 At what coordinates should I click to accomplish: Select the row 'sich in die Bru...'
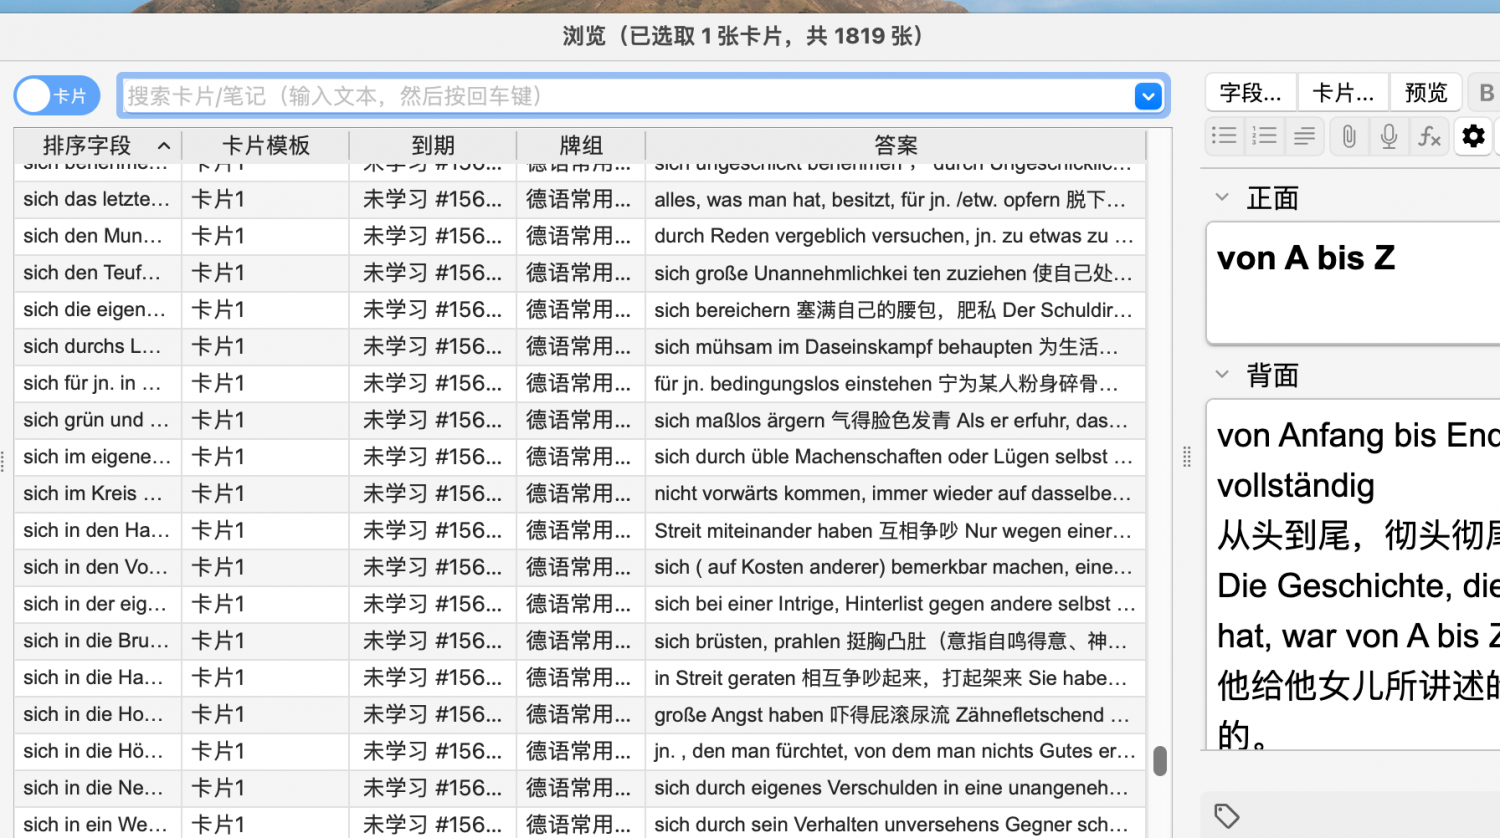tap(580, 641)
